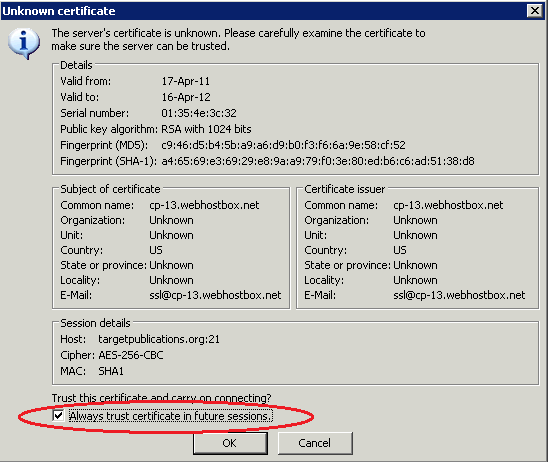
Task: Click issuer Country value US
Action: pos(400,250)
